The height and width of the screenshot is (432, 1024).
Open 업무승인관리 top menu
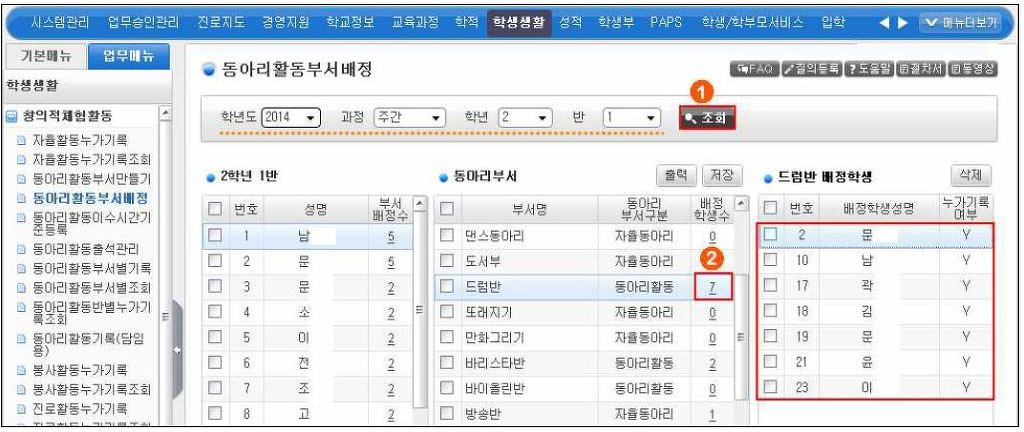(x=143, y=22)
